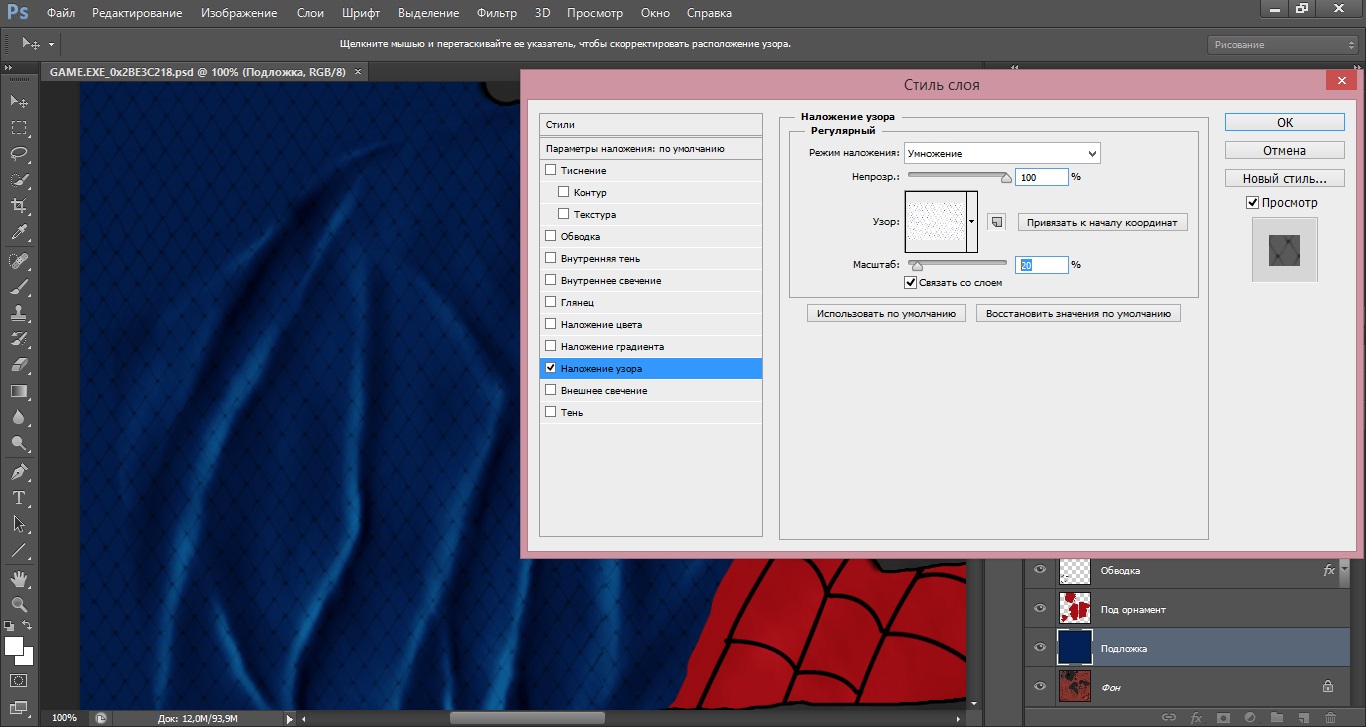The image size is (1366, 727).
Task: Select the Eyedropper tool
Action: point(19,232)
